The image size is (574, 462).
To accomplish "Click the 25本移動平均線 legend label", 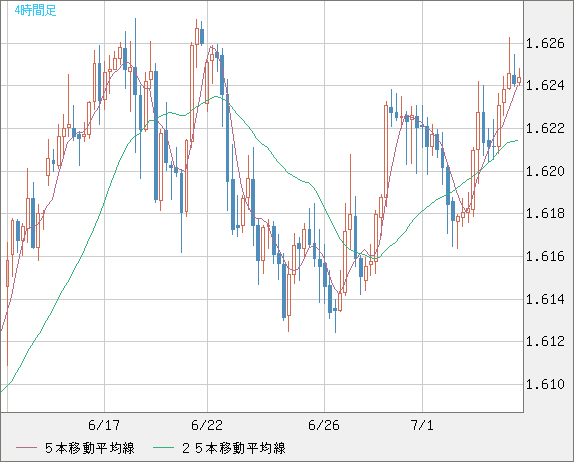I will tap(234, 448).
